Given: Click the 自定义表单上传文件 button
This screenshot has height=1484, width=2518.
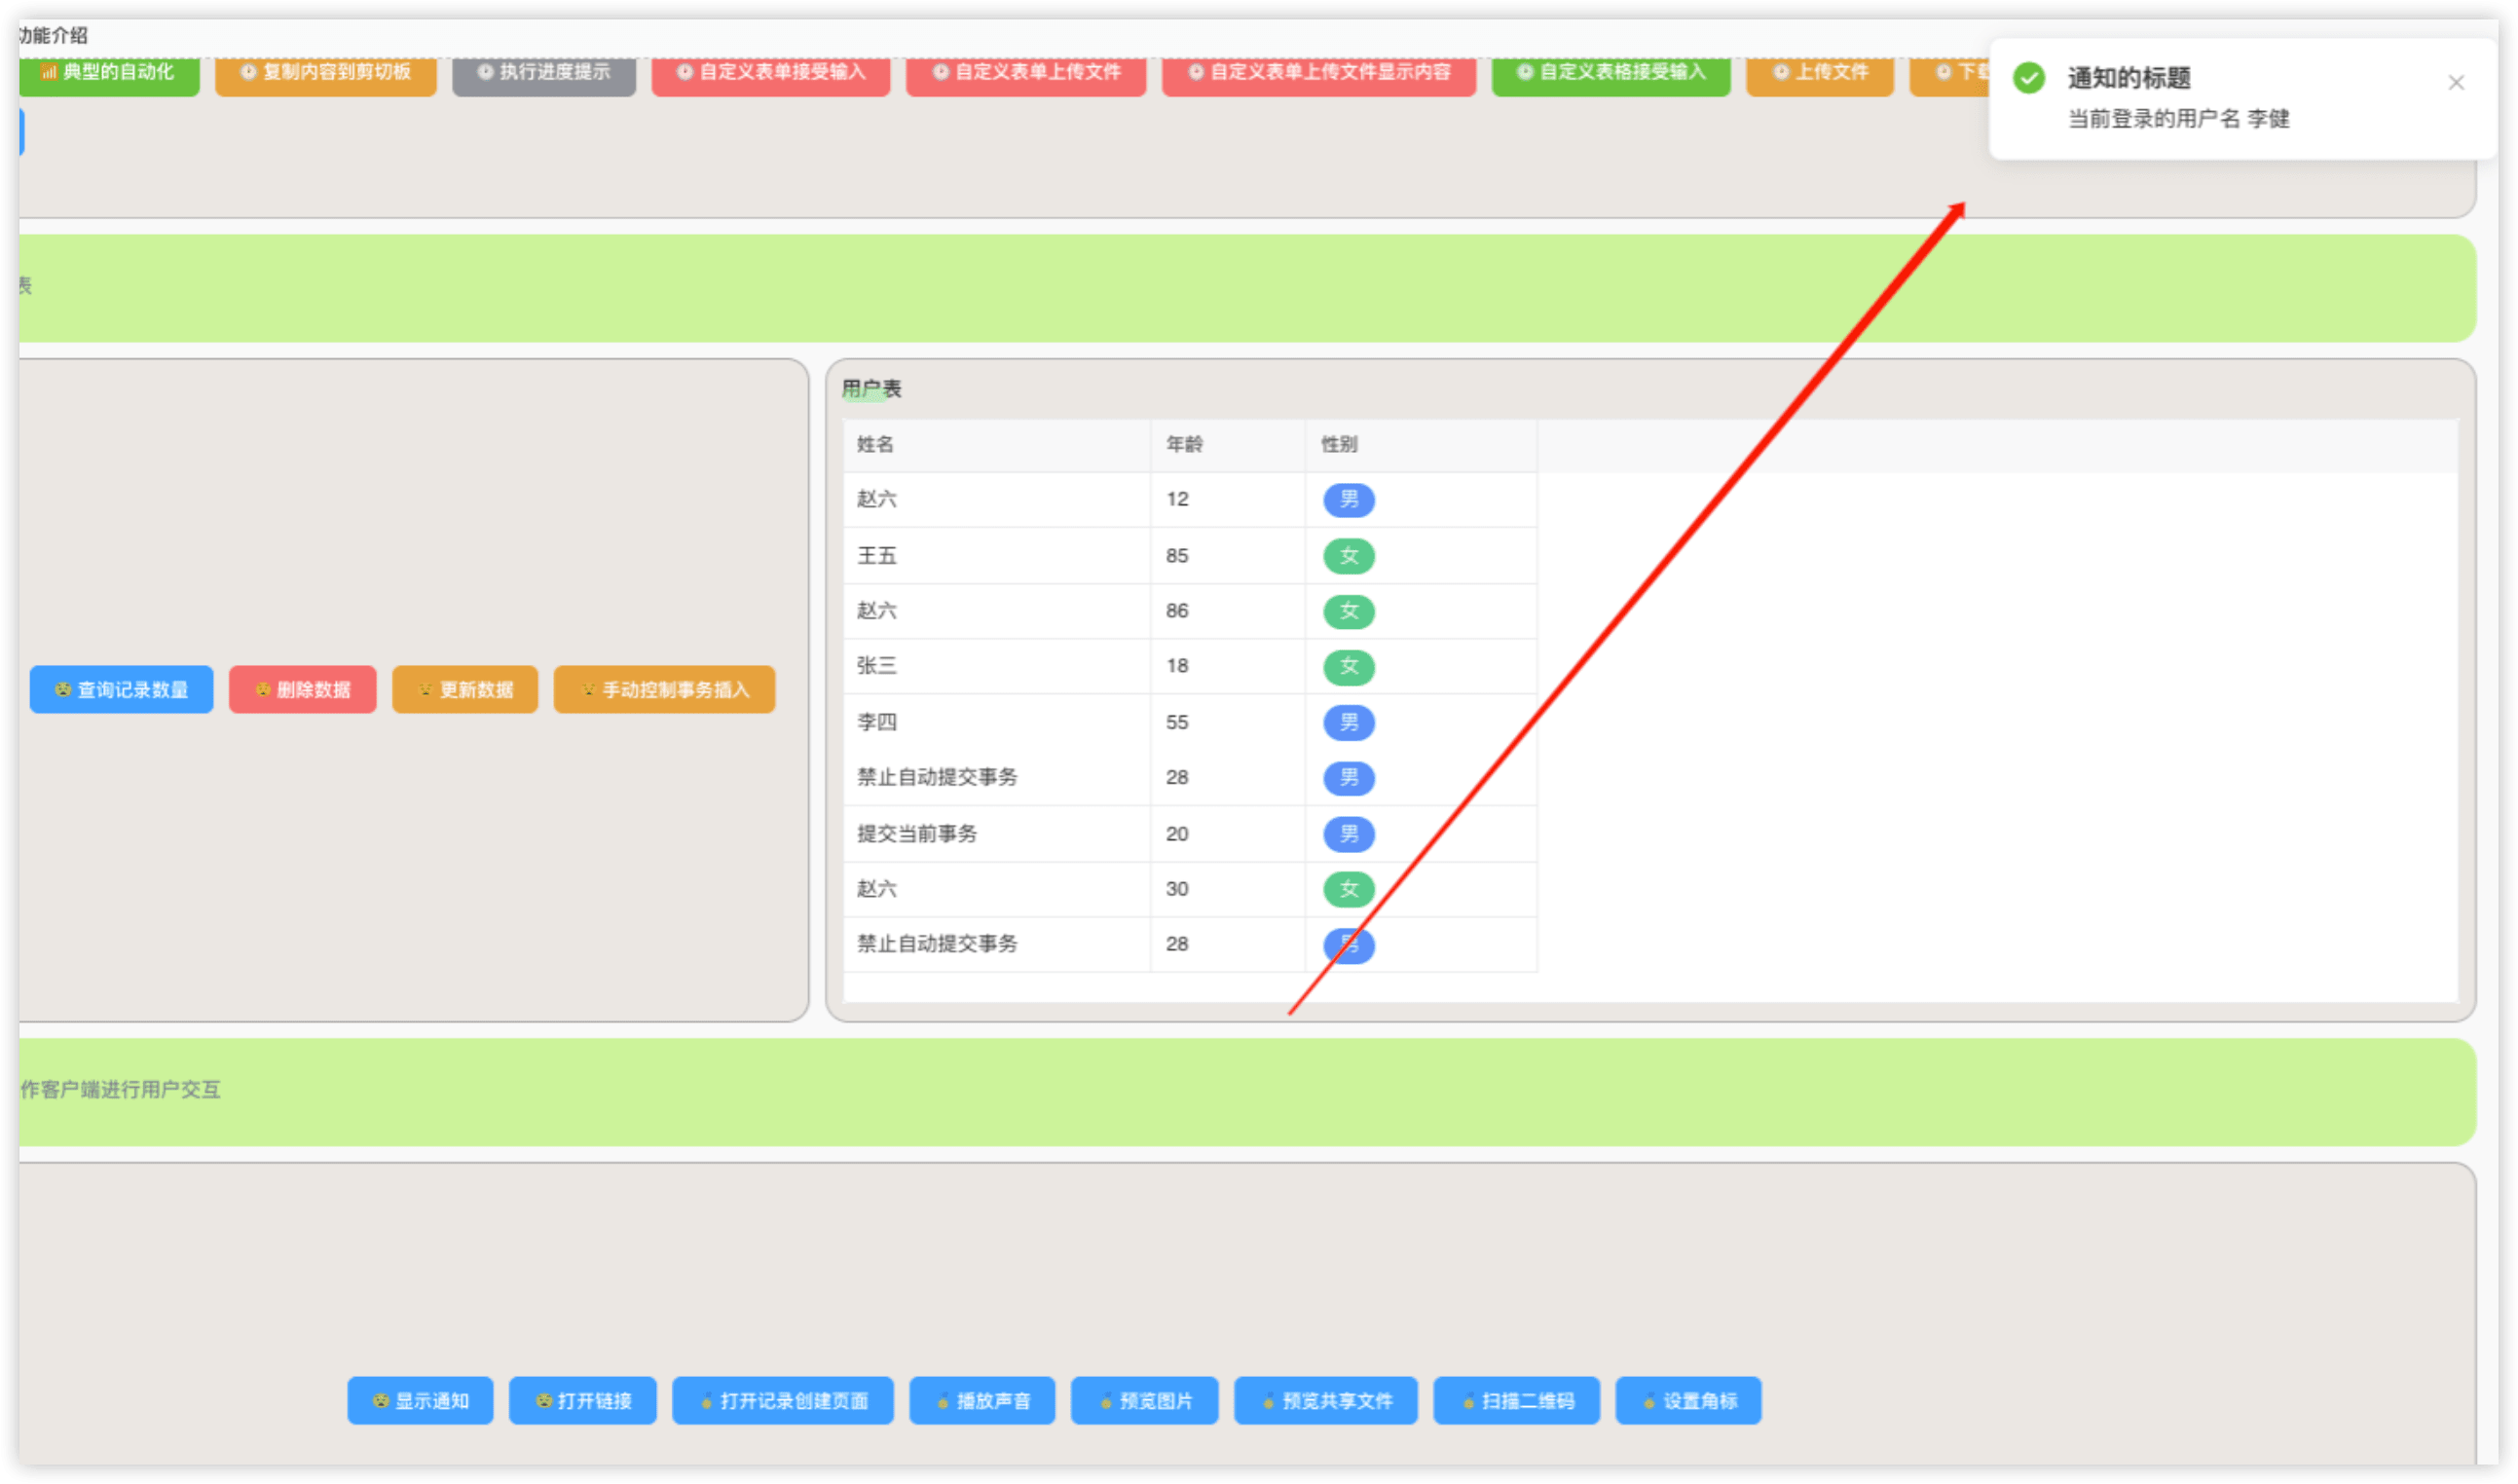Looking at the screenshot, I should tap(1025, 73).
